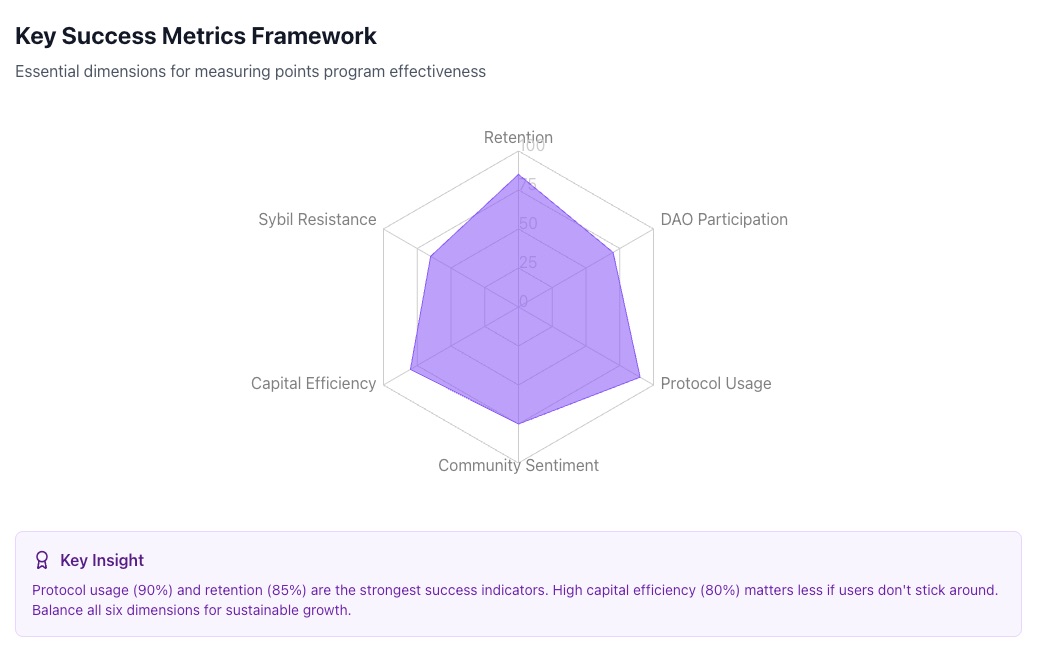
Task: Click the award ribbon icon beside Key Insight
Action: click(42, 560)
